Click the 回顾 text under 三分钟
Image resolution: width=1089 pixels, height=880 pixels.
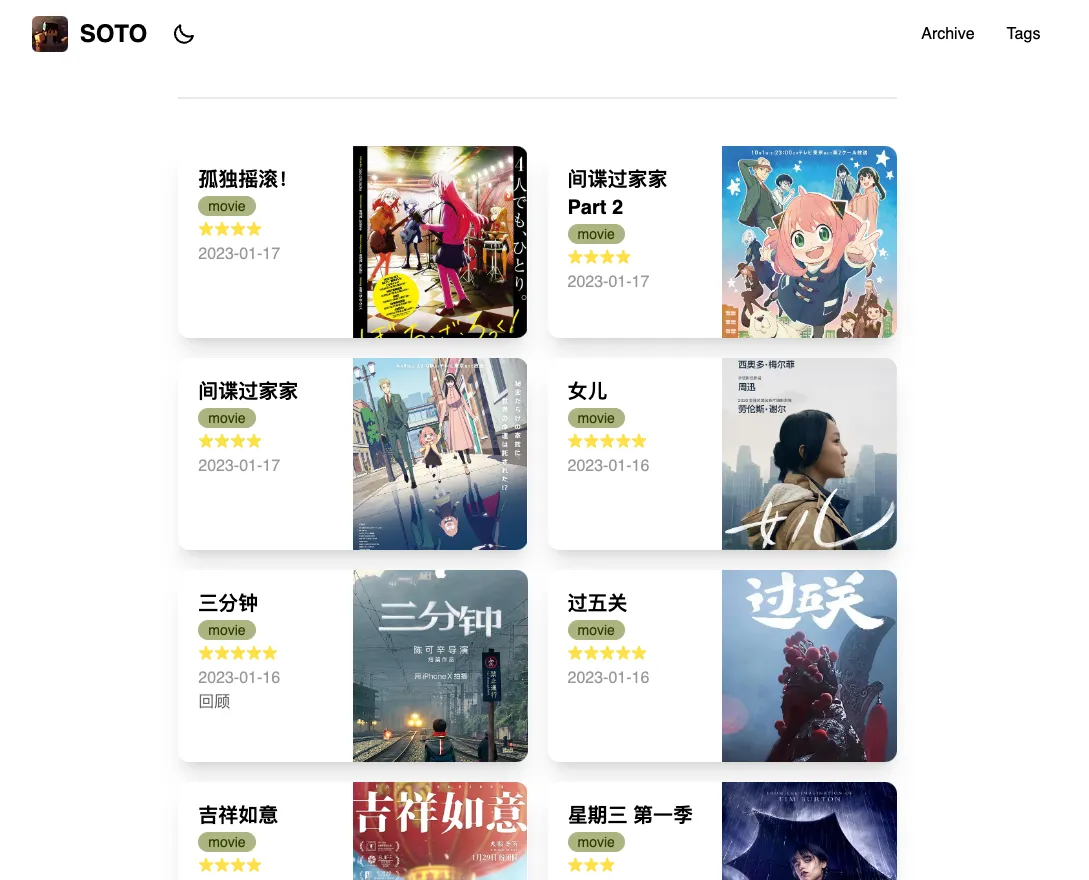pos(214,701)
